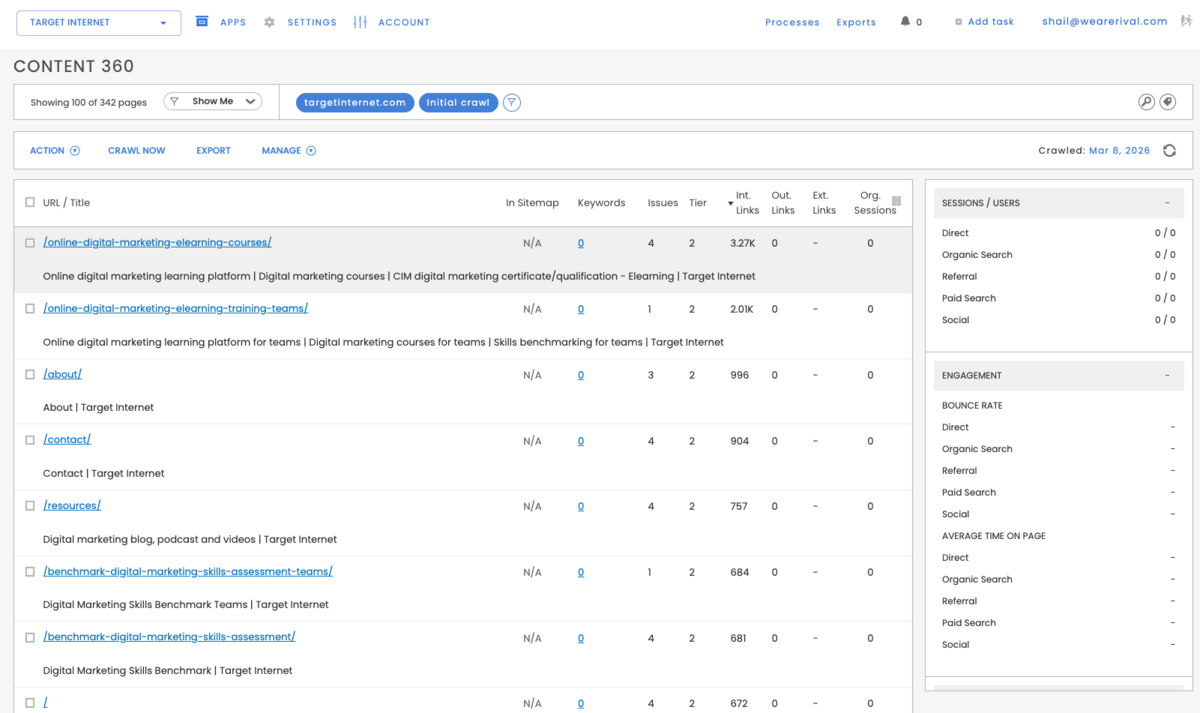Open the Mar 8, 2026 crawl date link

1119,151
